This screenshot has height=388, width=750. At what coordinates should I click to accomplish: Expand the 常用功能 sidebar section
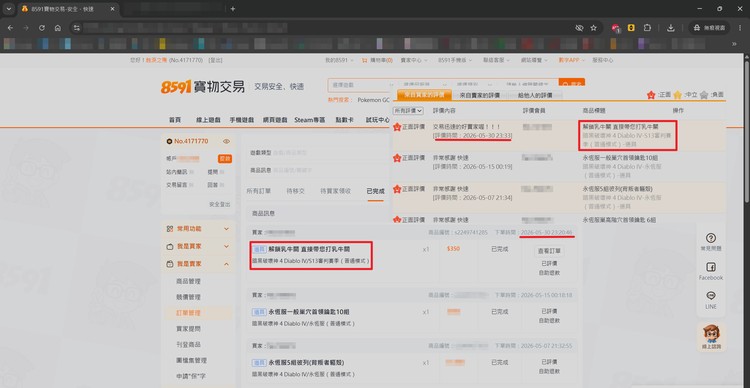(x=226, y=229)
